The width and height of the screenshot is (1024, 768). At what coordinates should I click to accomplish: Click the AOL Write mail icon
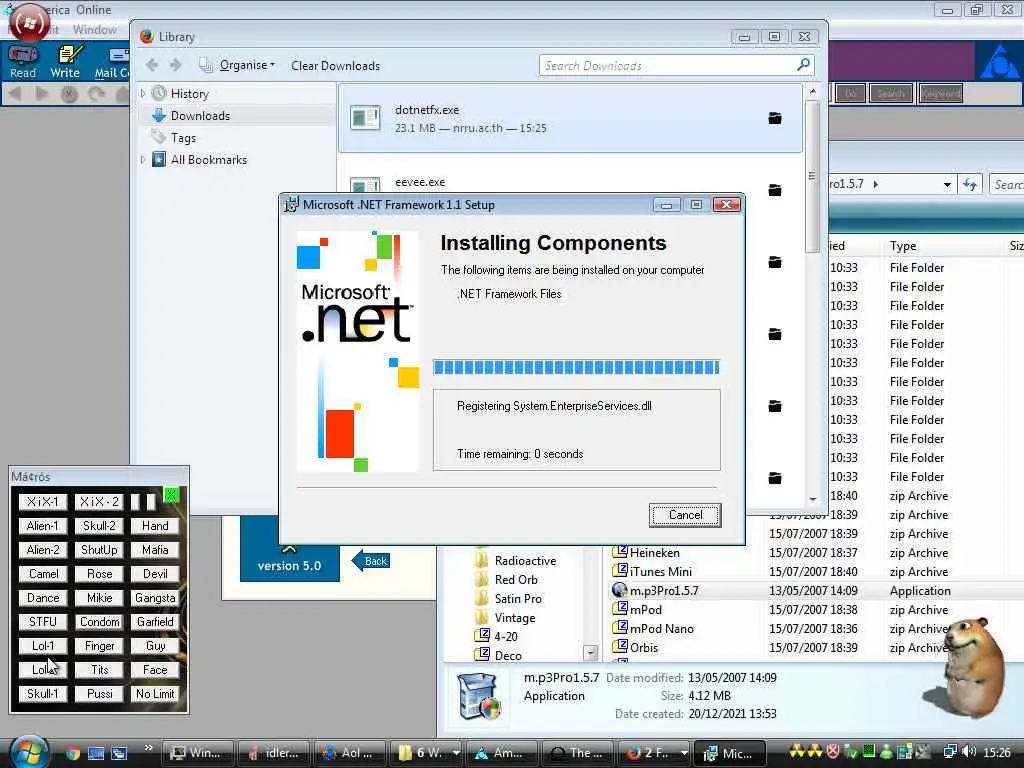click(65, 61)
